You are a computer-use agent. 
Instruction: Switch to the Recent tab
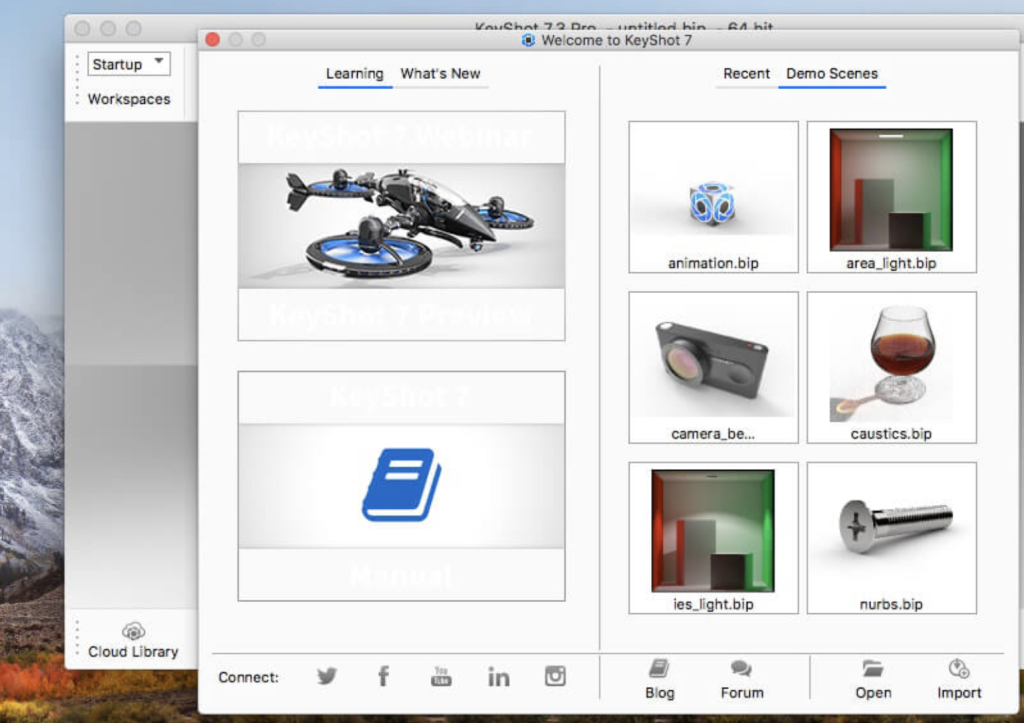pos(746,74)
